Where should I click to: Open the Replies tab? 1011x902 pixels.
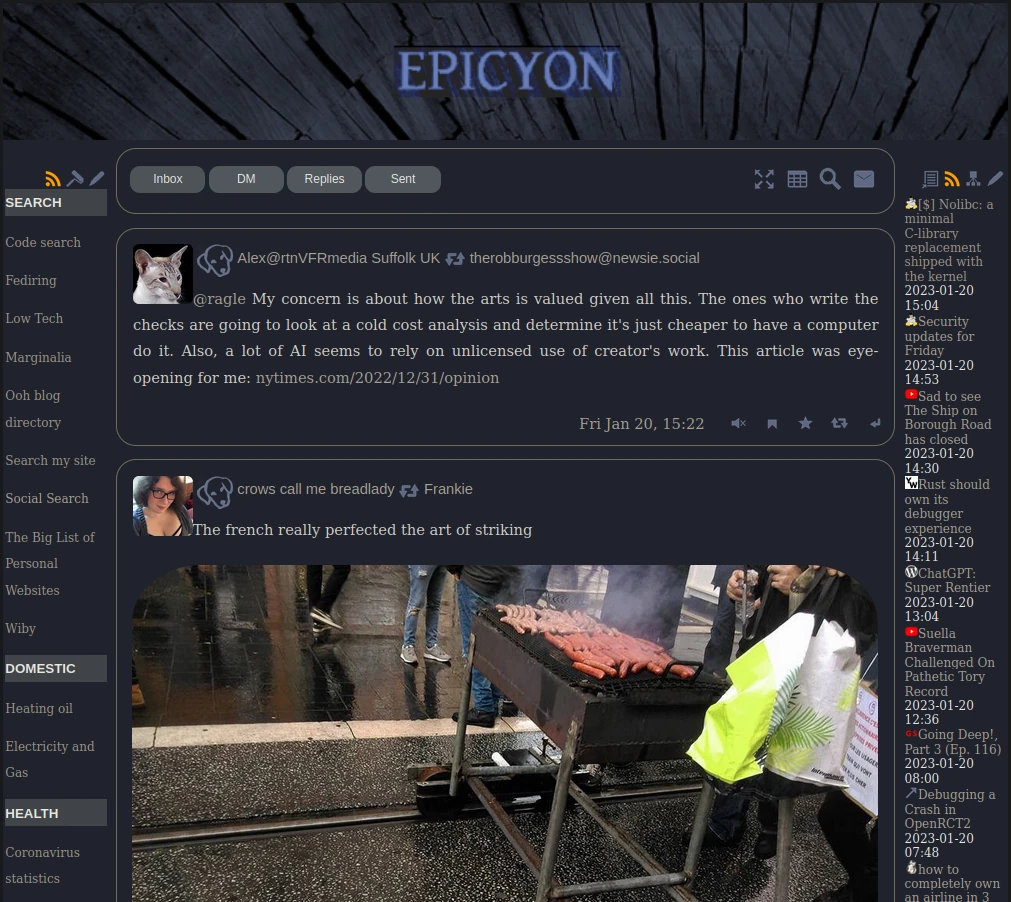click(x=324, y=179)
